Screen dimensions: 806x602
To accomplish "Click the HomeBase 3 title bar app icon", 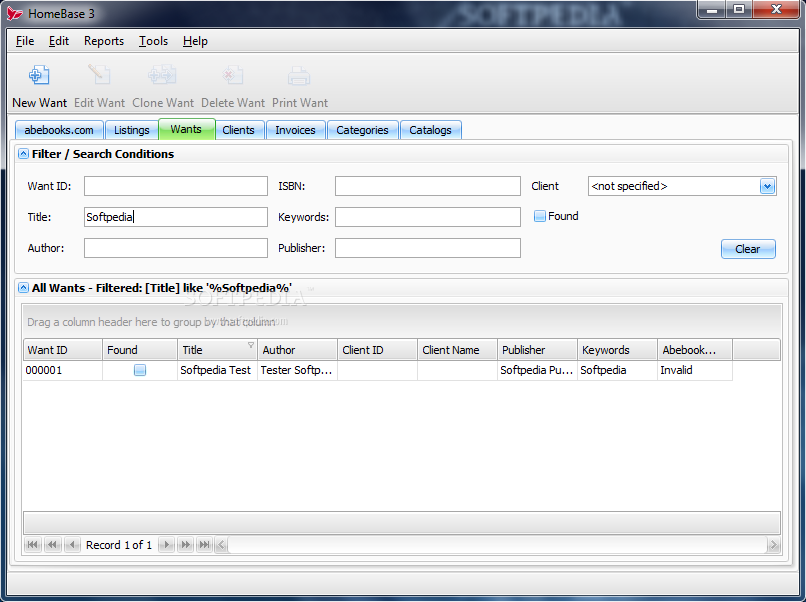I will [14, 13].
